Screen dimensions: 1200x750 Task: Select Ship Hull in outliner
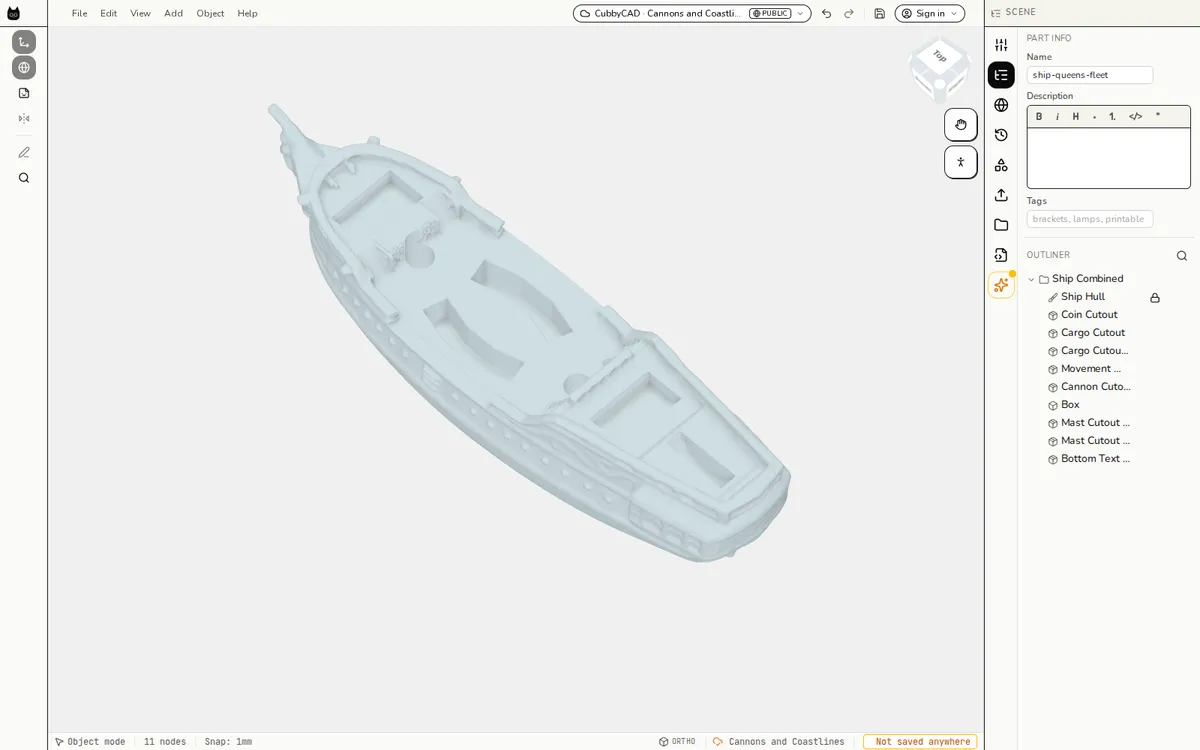[1083, 297]
